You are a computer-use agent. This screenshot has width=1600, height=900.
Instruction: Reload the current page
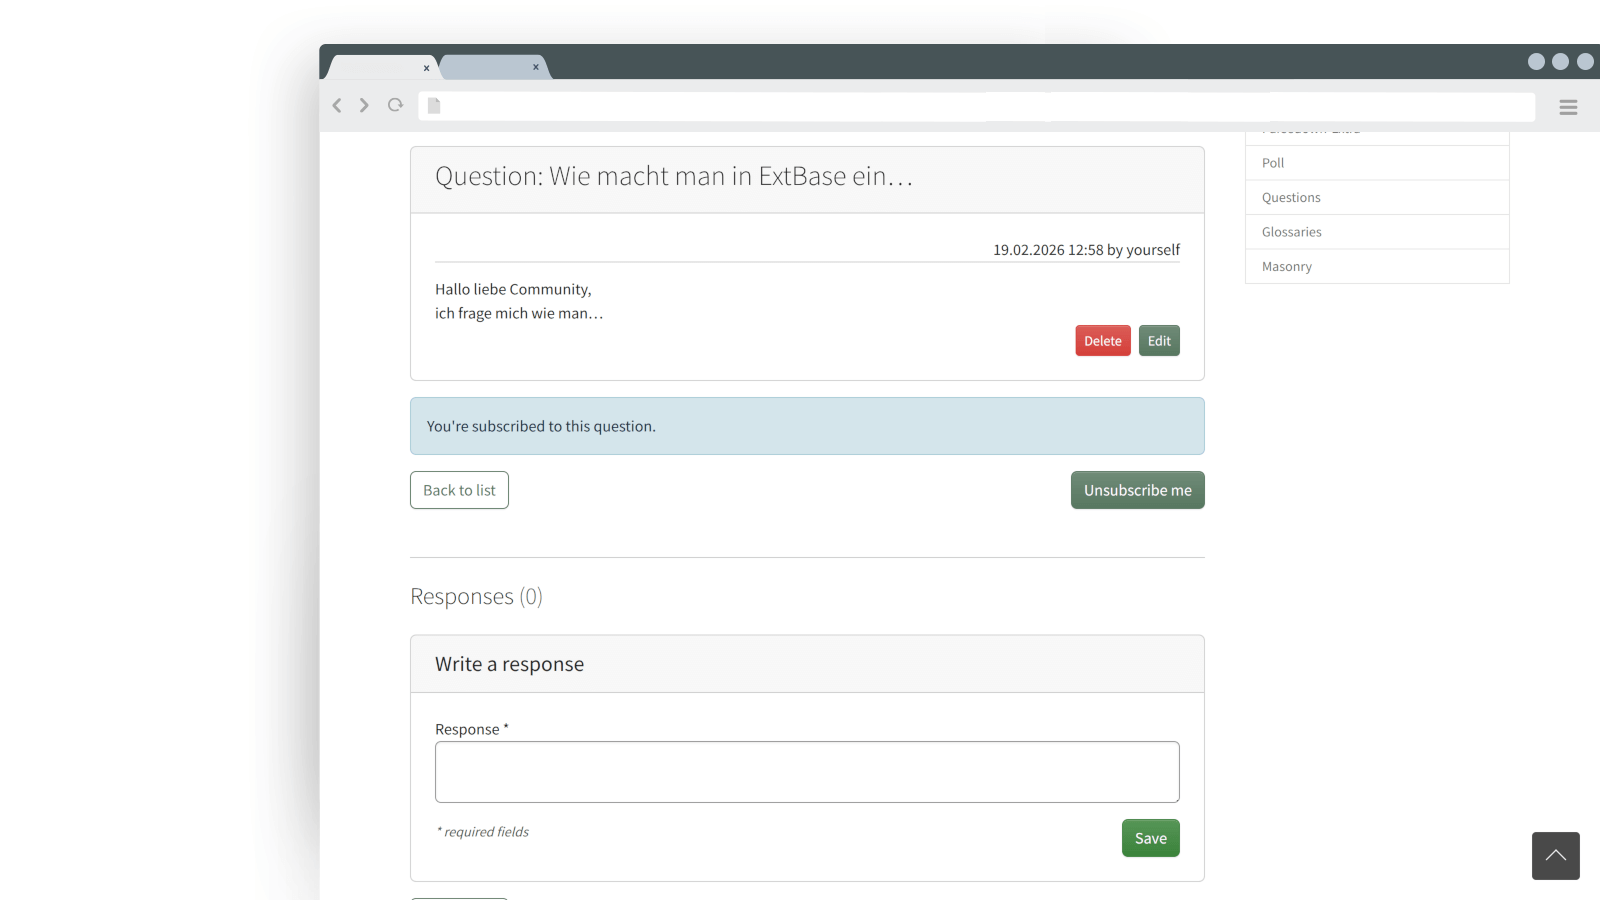coord(396,106)
